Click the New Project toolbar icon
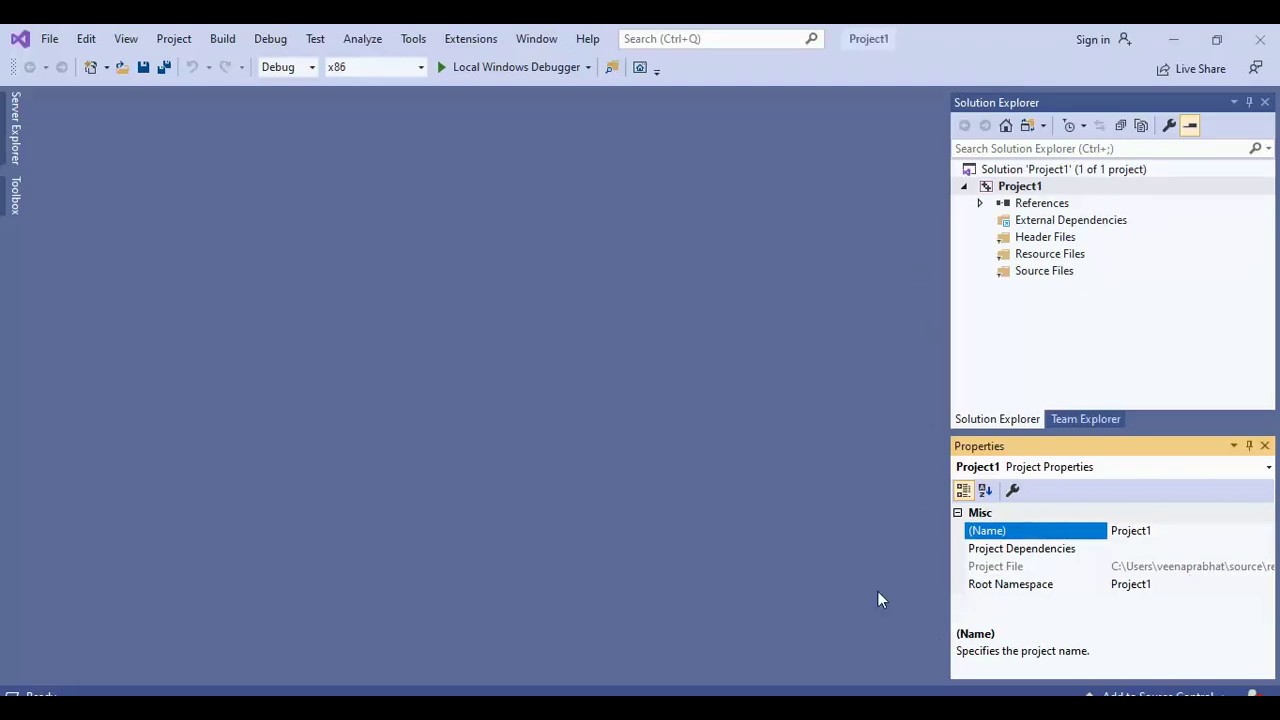This screenshot has width=1280, height=720. pyautogui.click(x=90, y=67)
